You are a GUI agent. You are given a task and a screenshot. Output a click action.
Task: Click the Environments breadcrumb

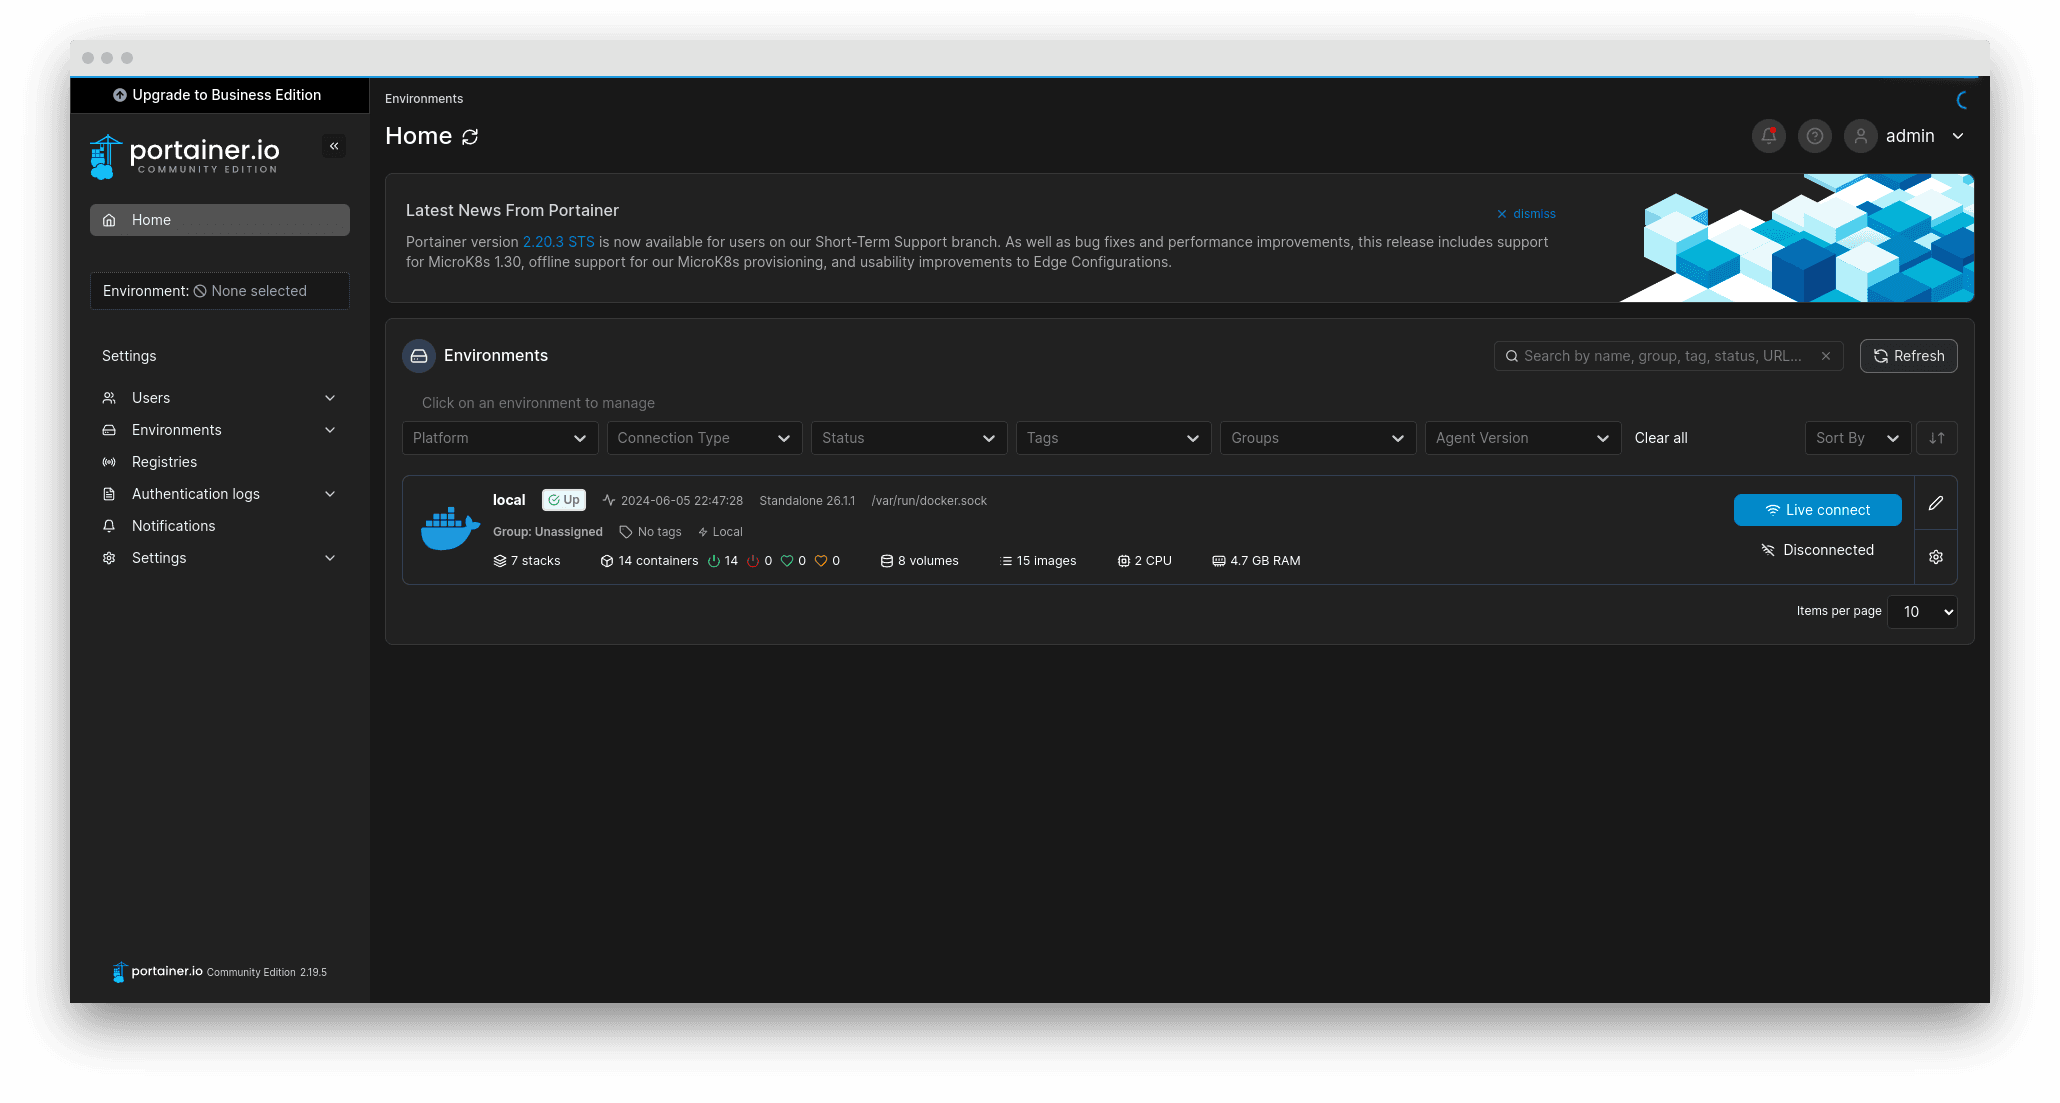coord(424,99)
